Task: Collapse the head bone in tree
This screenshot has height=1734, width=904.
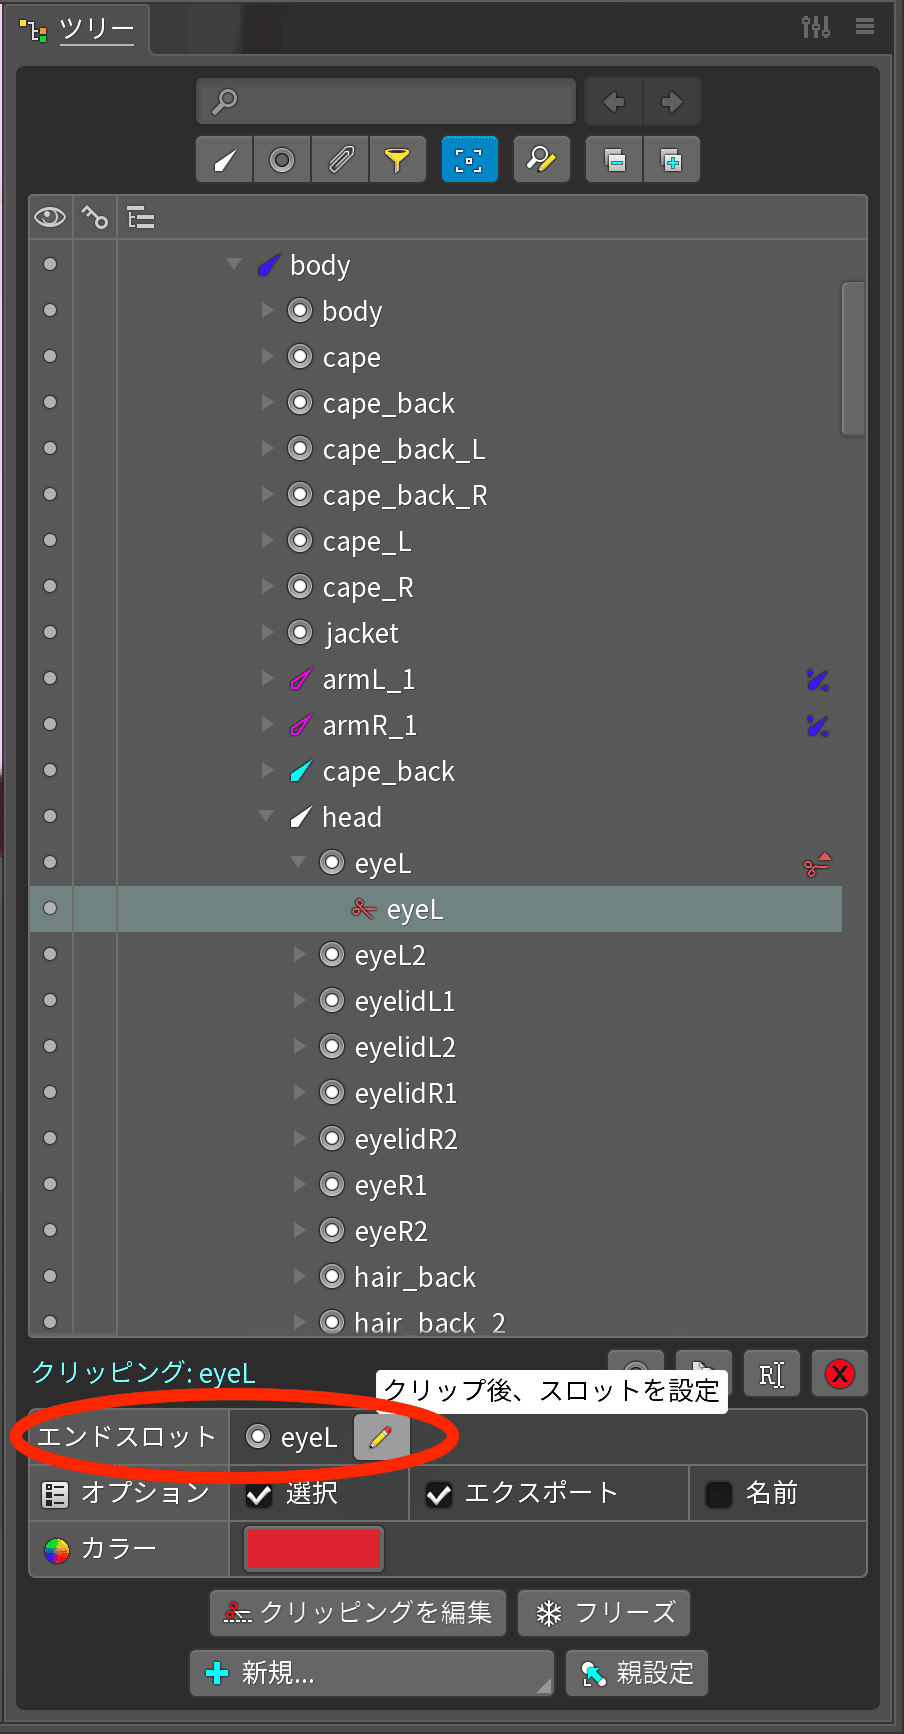Action: (266, 816)
